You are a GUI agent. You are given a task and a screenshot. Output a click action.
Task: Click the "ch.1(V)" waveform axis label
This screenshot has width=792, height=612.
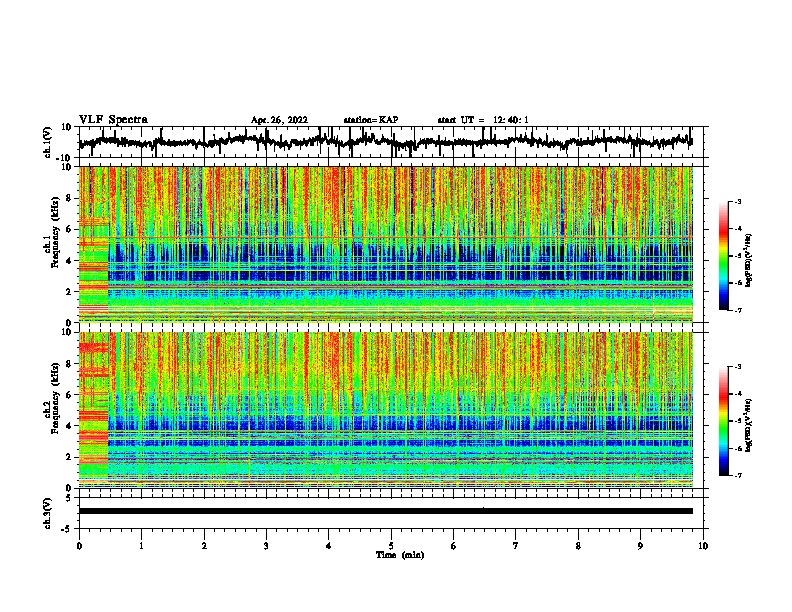(x=48, y=142)
